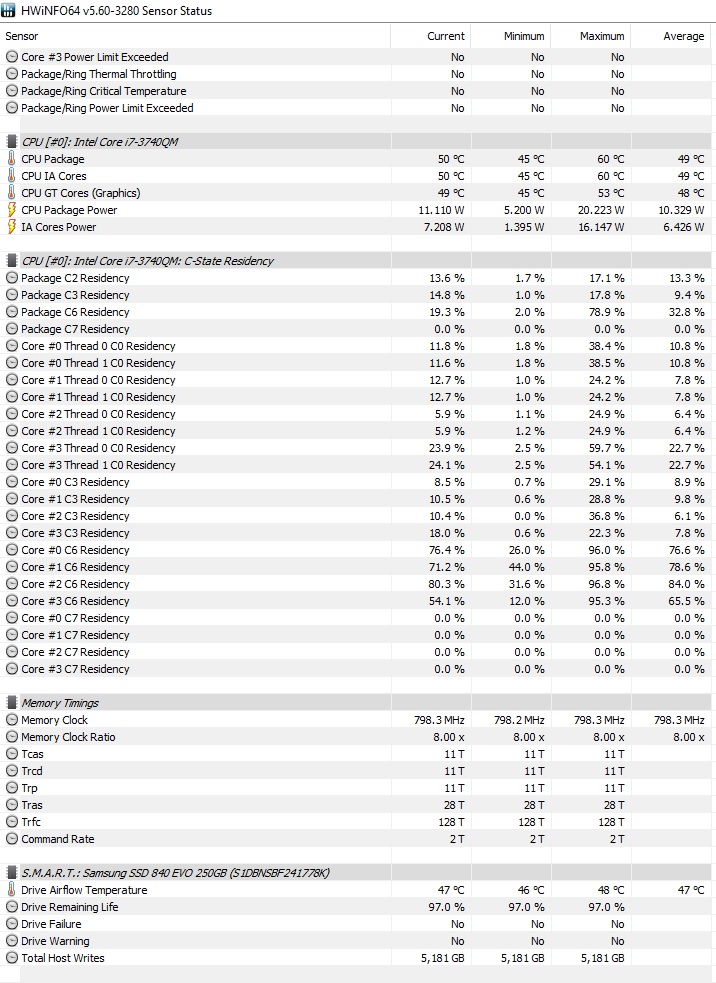Click the thermometer icon for Drive Airflow Temperature
This screenshot has width=716, height=983.
coord(11,890)
